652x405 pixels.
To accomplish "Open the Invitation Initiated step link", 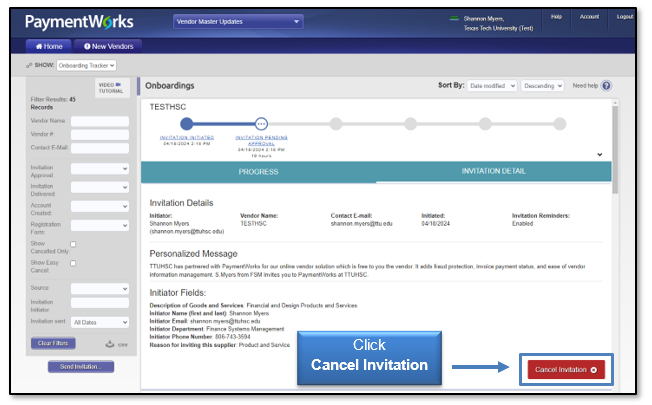I will point(187,137).
